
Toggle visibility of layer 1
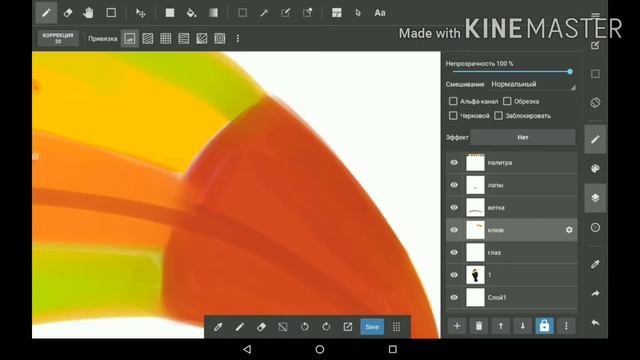454,275
